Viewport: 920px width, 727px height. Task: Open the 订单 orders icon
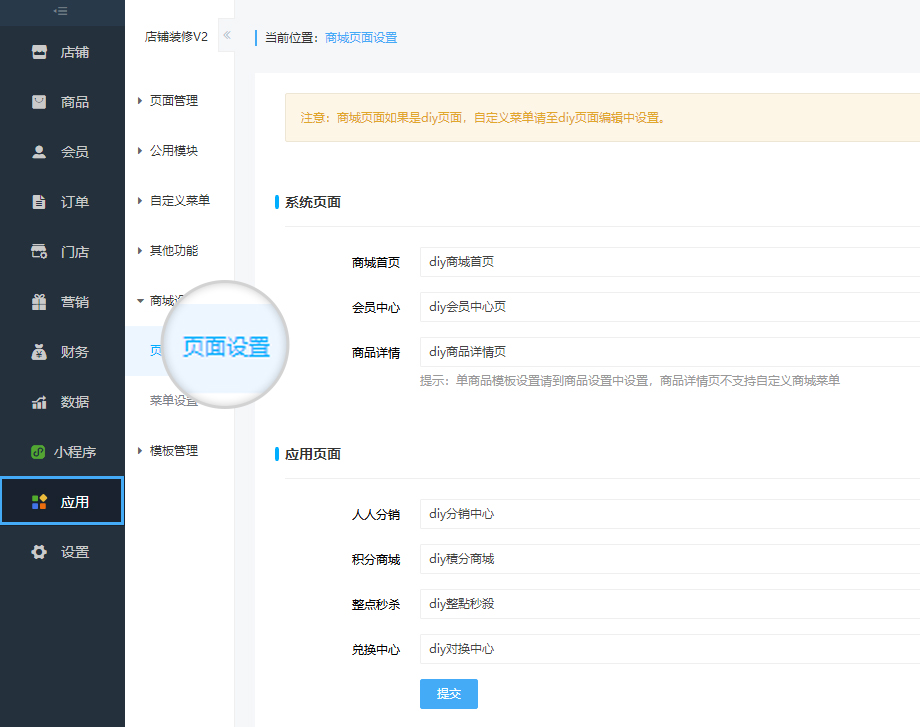click(x=39, y=202)
